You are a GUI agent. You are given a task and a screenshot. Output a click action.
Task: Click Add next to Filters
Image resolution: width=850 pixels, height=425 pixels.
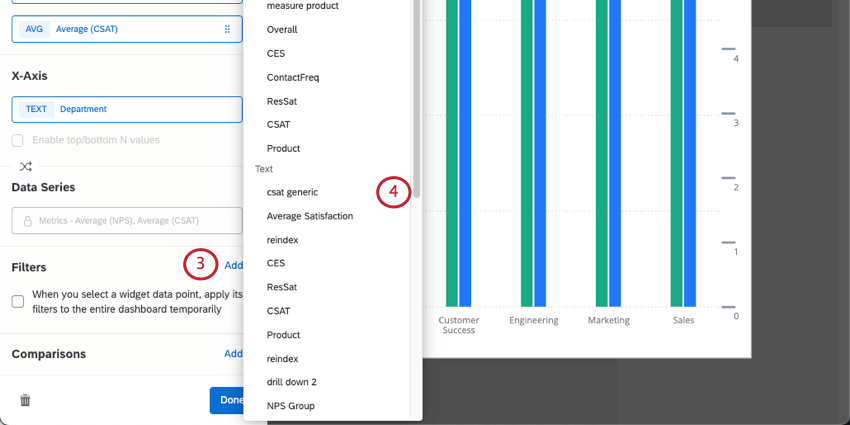pyautogui.click(x=234, y=266)
